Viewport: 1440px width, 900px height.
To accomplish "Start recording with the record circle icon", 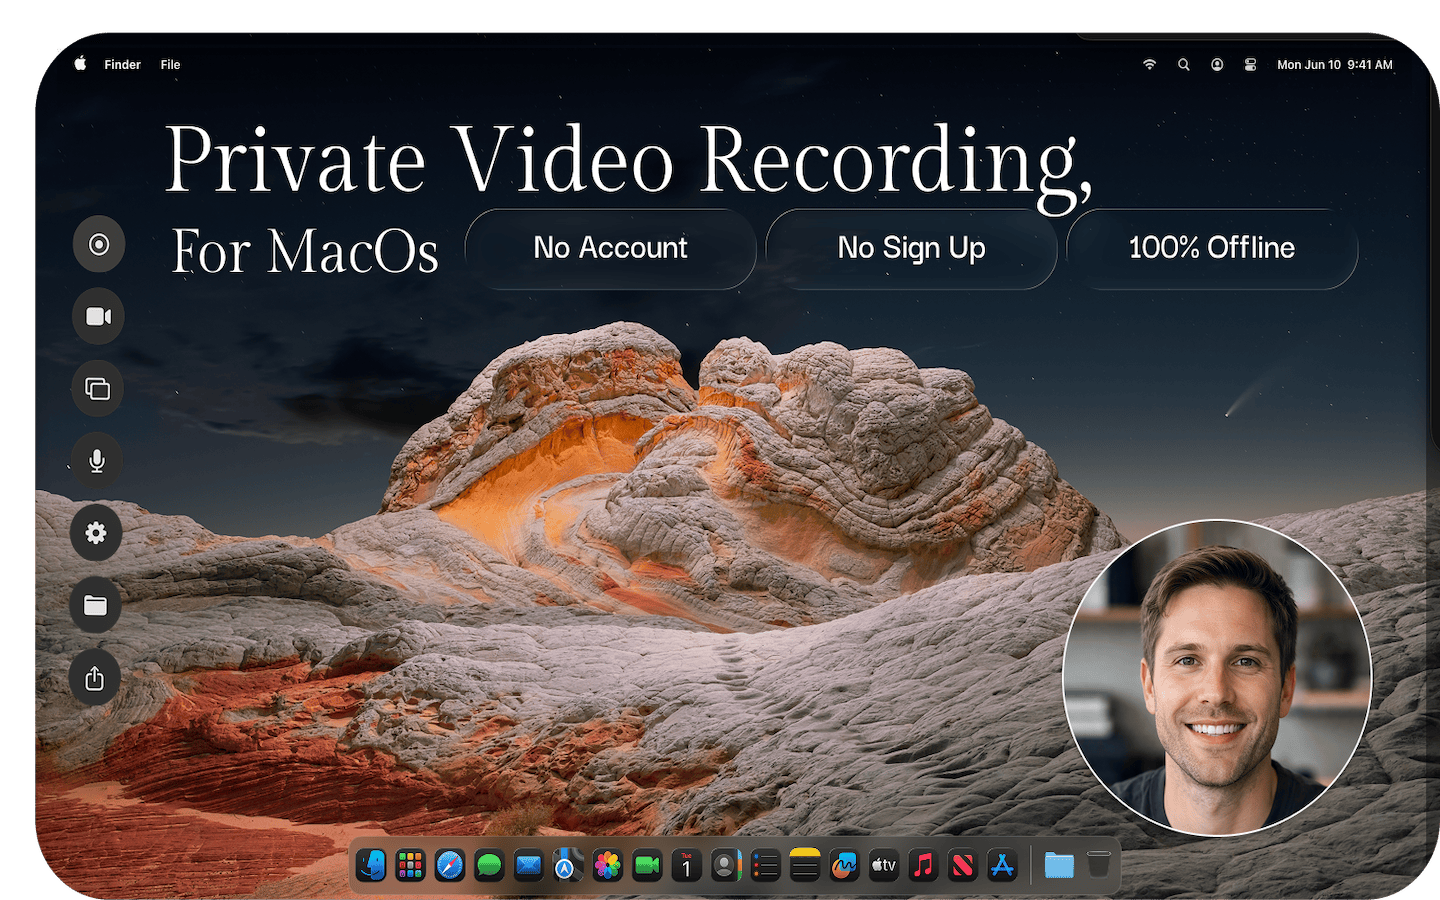I will [x=99, y=244].
